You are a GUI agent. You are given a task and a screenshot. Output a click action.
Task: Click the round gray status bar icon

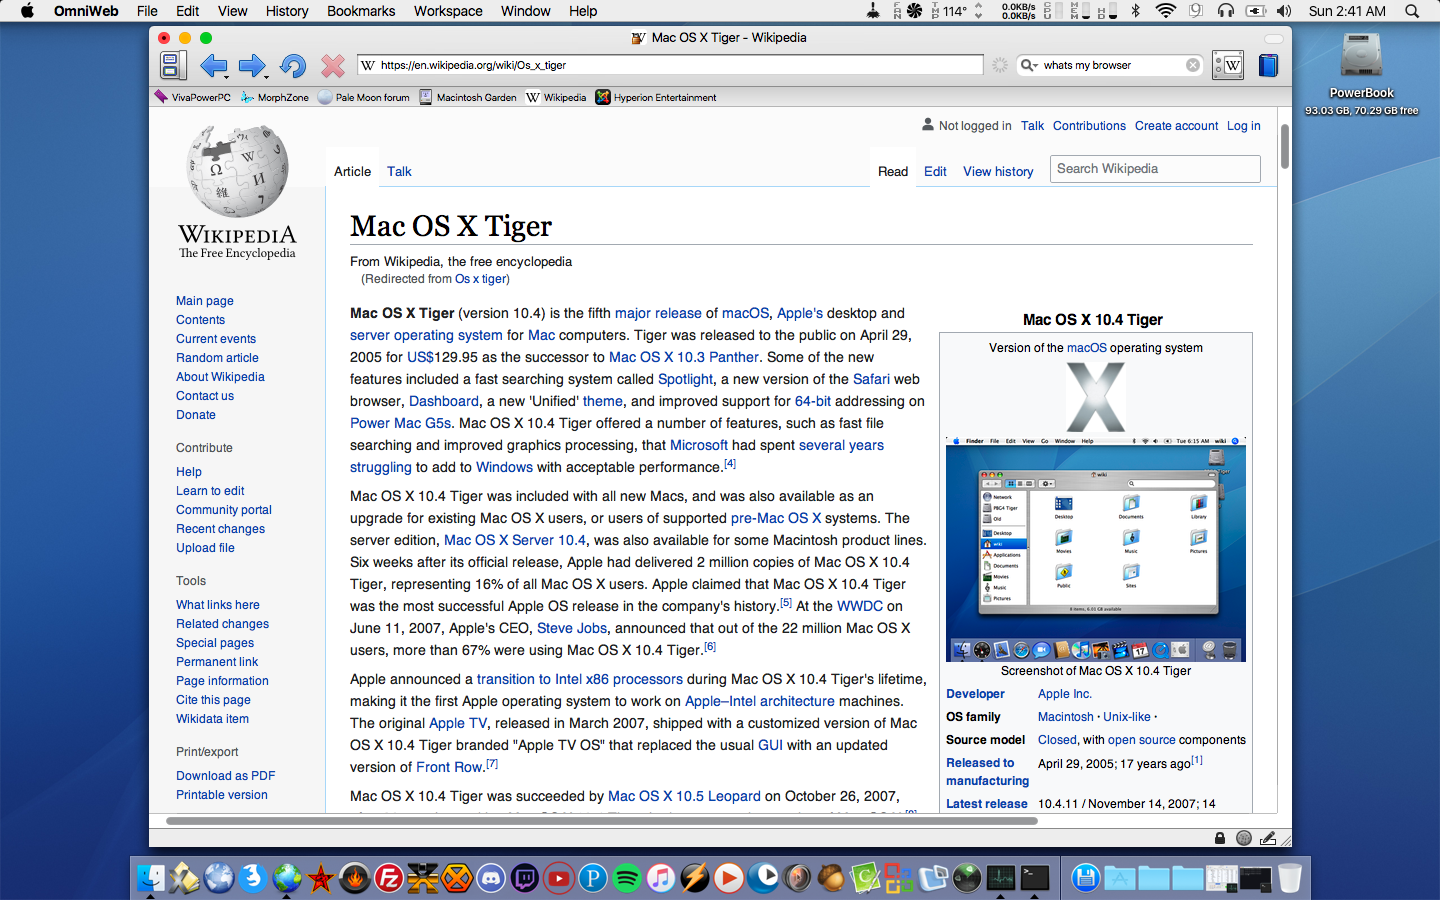pos(1244,838)
